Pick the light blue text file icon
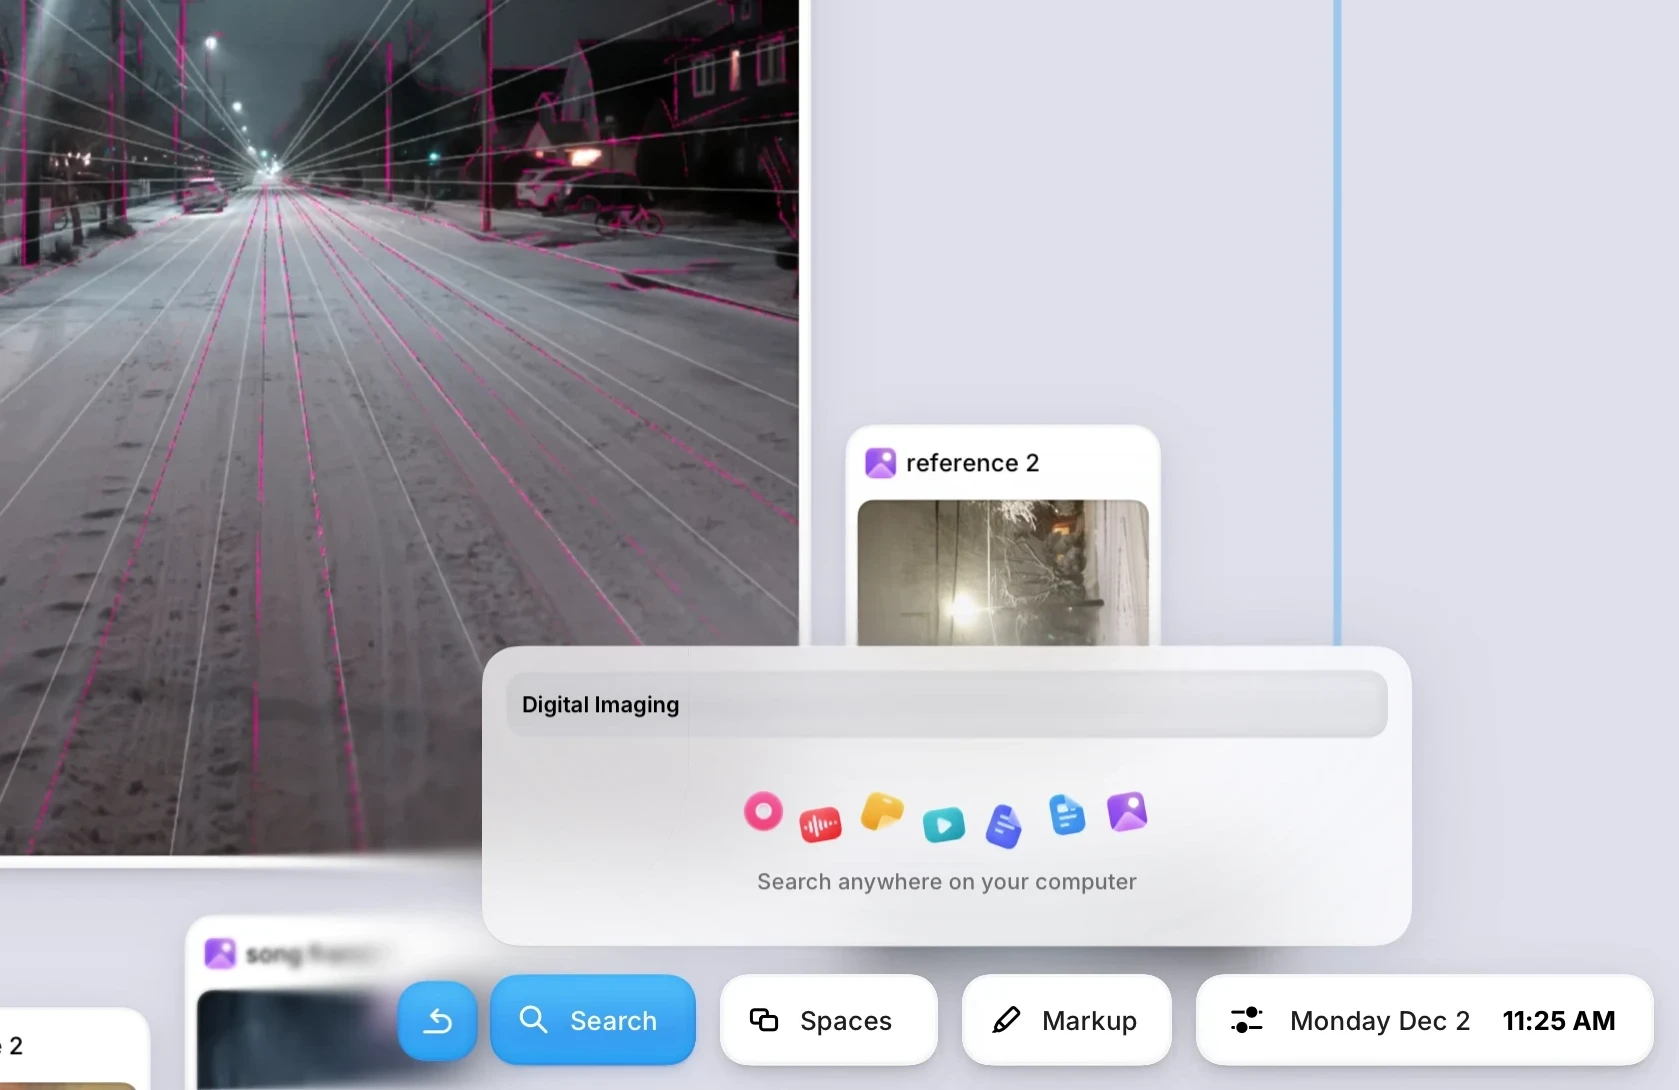 pos(1067,815)
